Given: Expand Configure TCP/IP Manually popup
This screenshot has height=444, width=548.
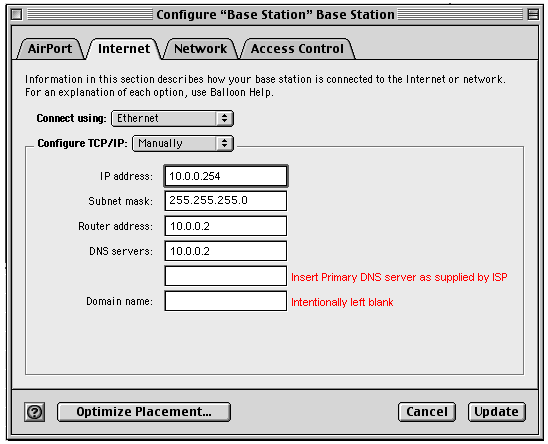Looking at the screenshot, I should point(183,143).
